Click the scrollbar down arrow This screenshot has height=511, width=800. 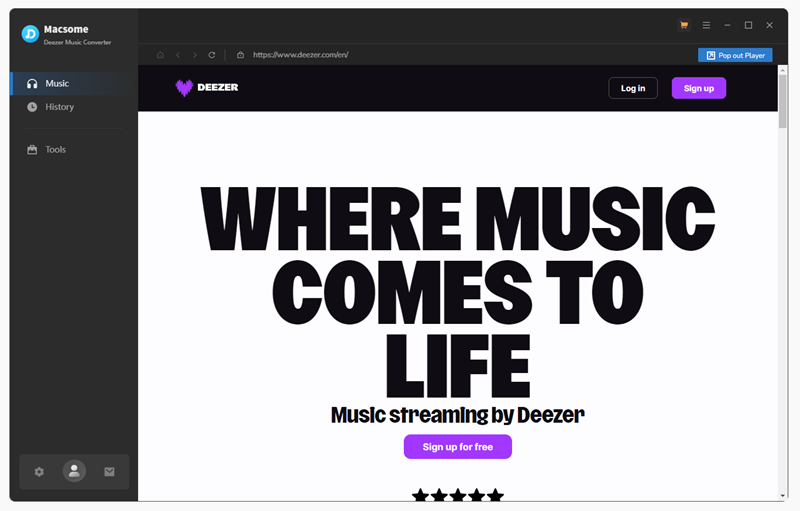point(782,496)
